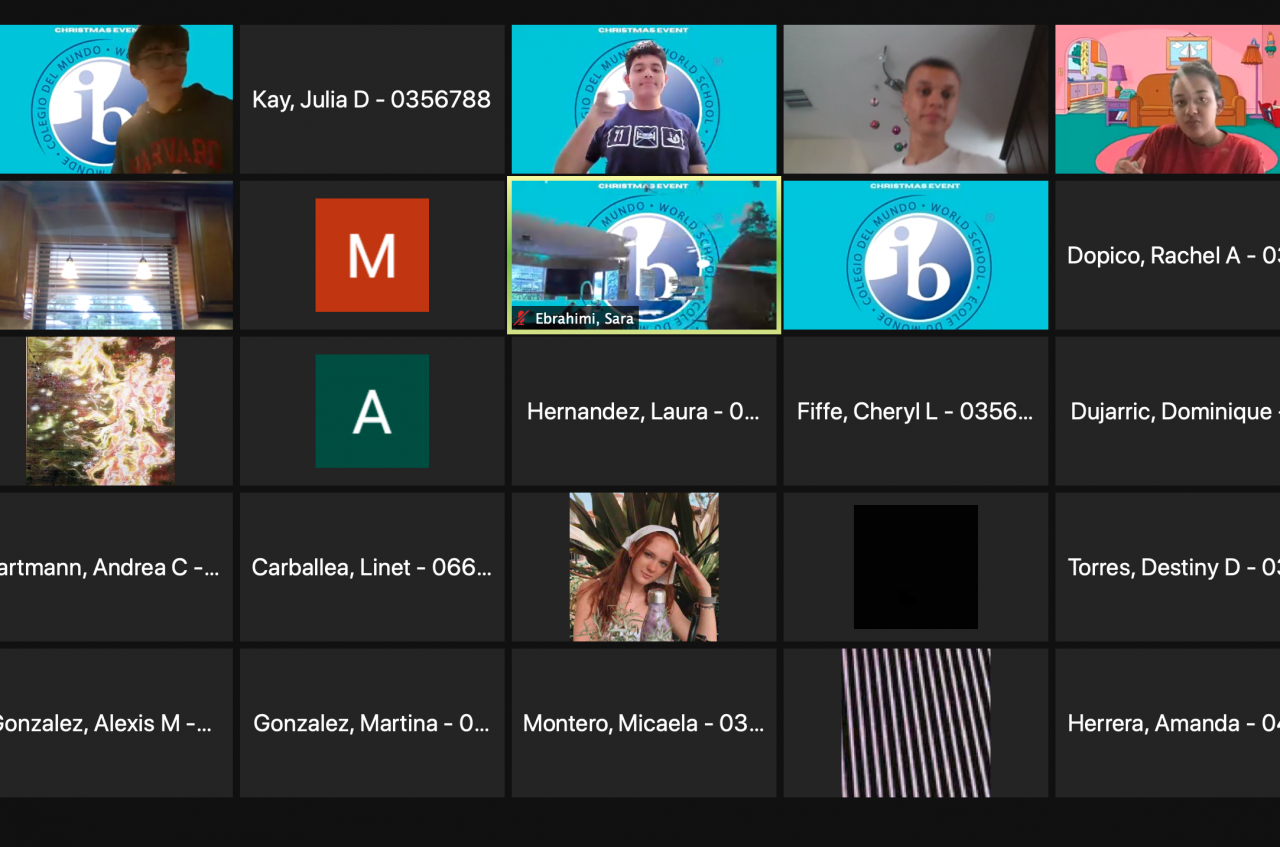Screen dimensions: 1280x847
Task: Select IB logo video tile with no person
Action: pyautogui.click(x=916, y=255)
